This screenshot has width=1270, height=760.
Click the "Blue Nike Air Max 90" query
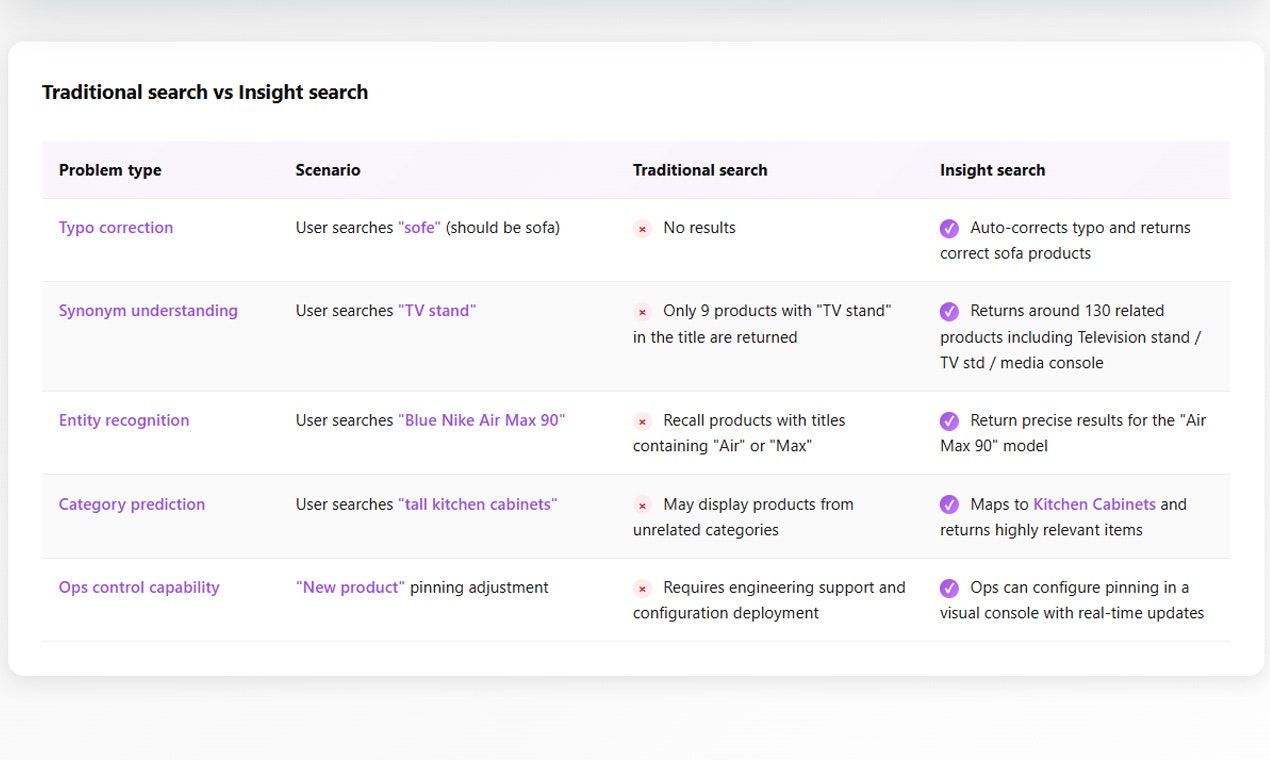(481, 420)
